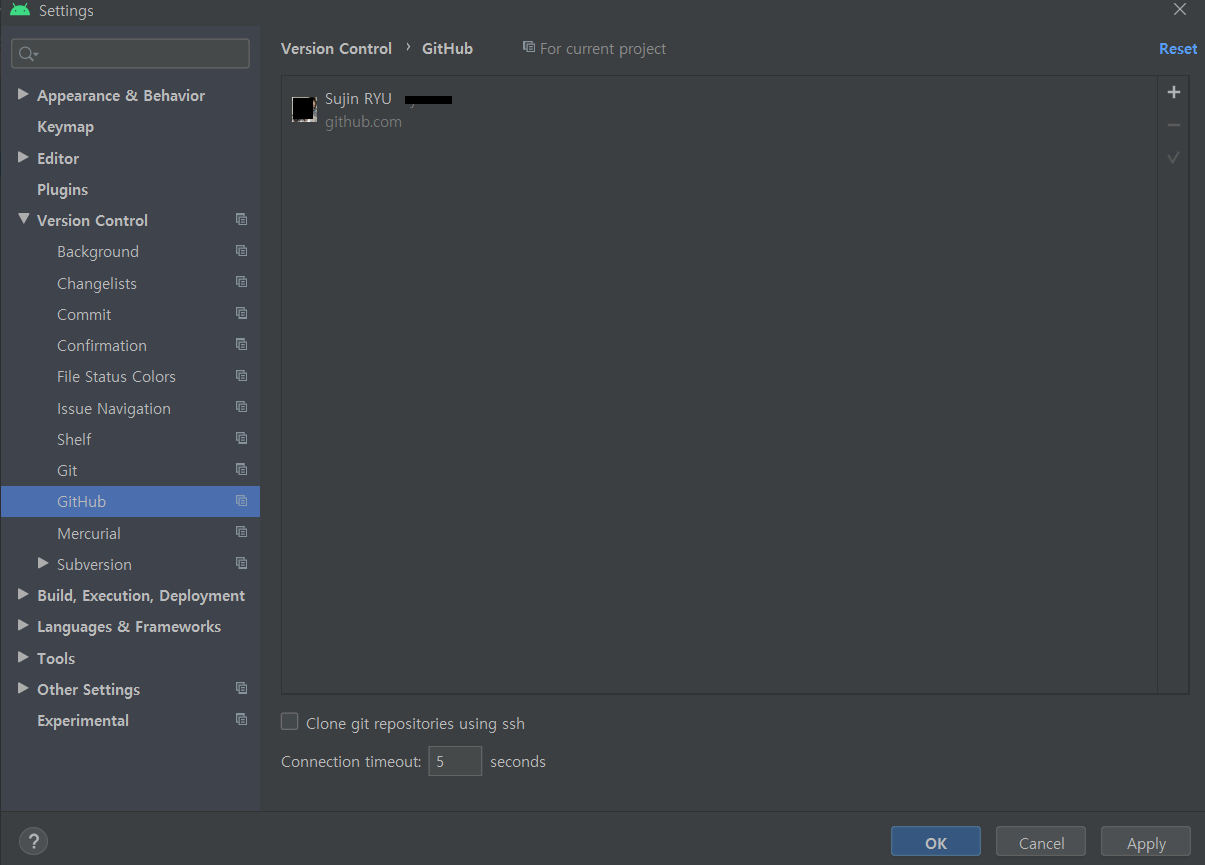Viewport: 1205px width, 865px height.
Task: Click the For current project icon
Action: click(529, 47)
